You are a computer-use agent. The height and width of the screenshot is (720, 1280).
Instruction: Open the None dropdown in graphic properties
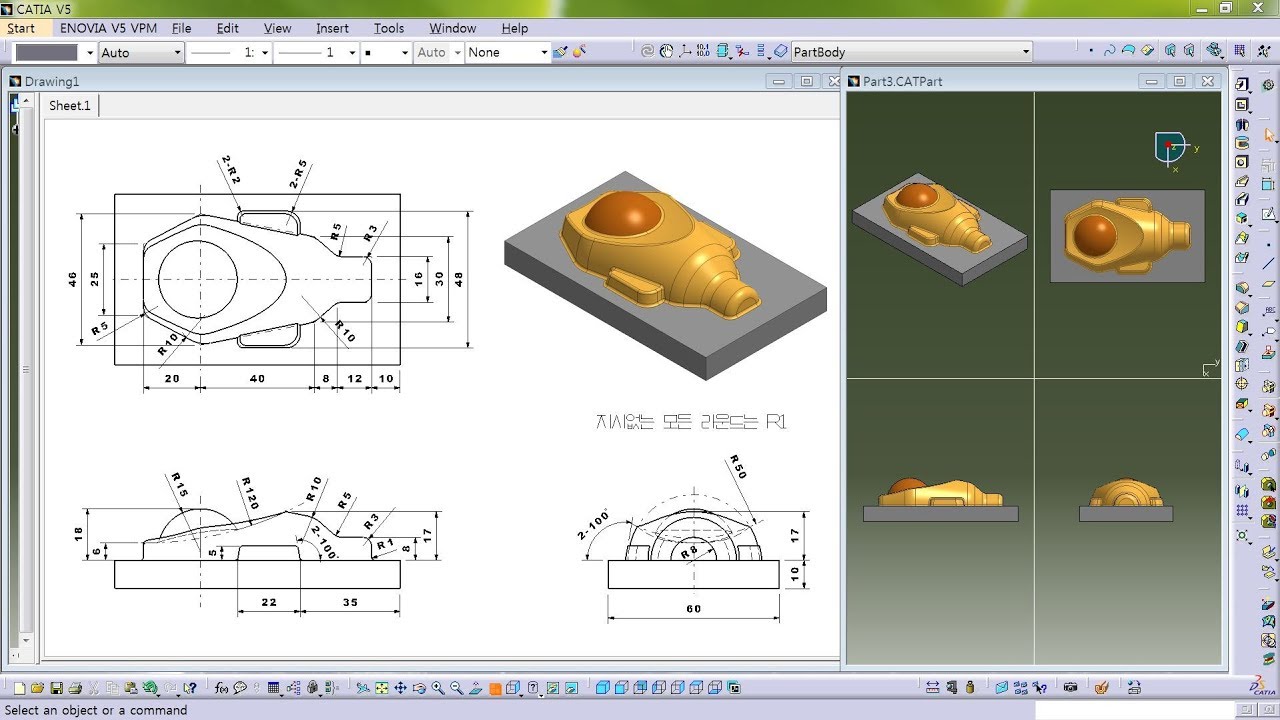click(x=508, y=52)
